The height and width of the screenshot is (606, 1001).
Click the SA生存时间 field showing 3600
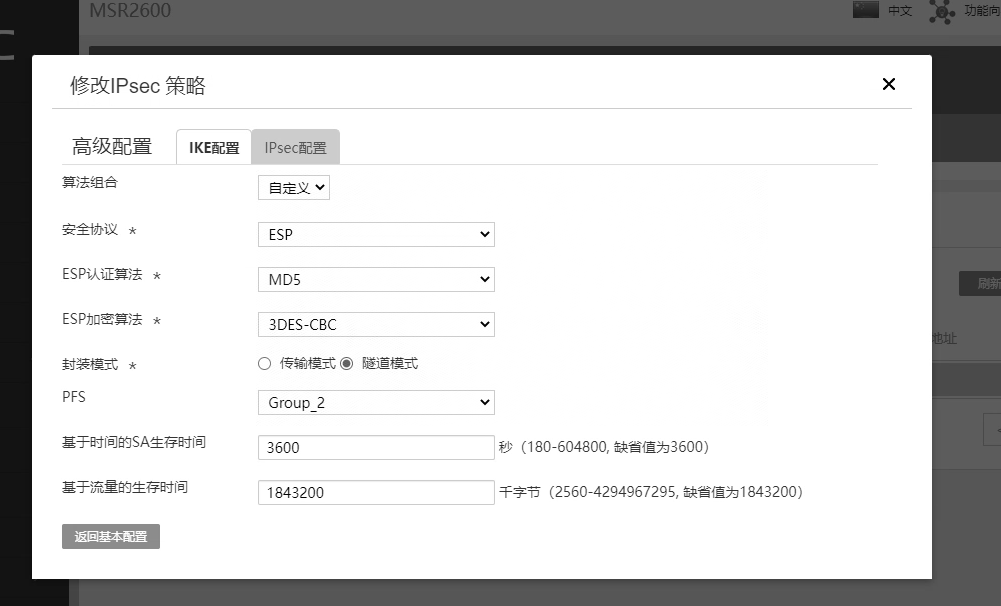click(376, 447)
